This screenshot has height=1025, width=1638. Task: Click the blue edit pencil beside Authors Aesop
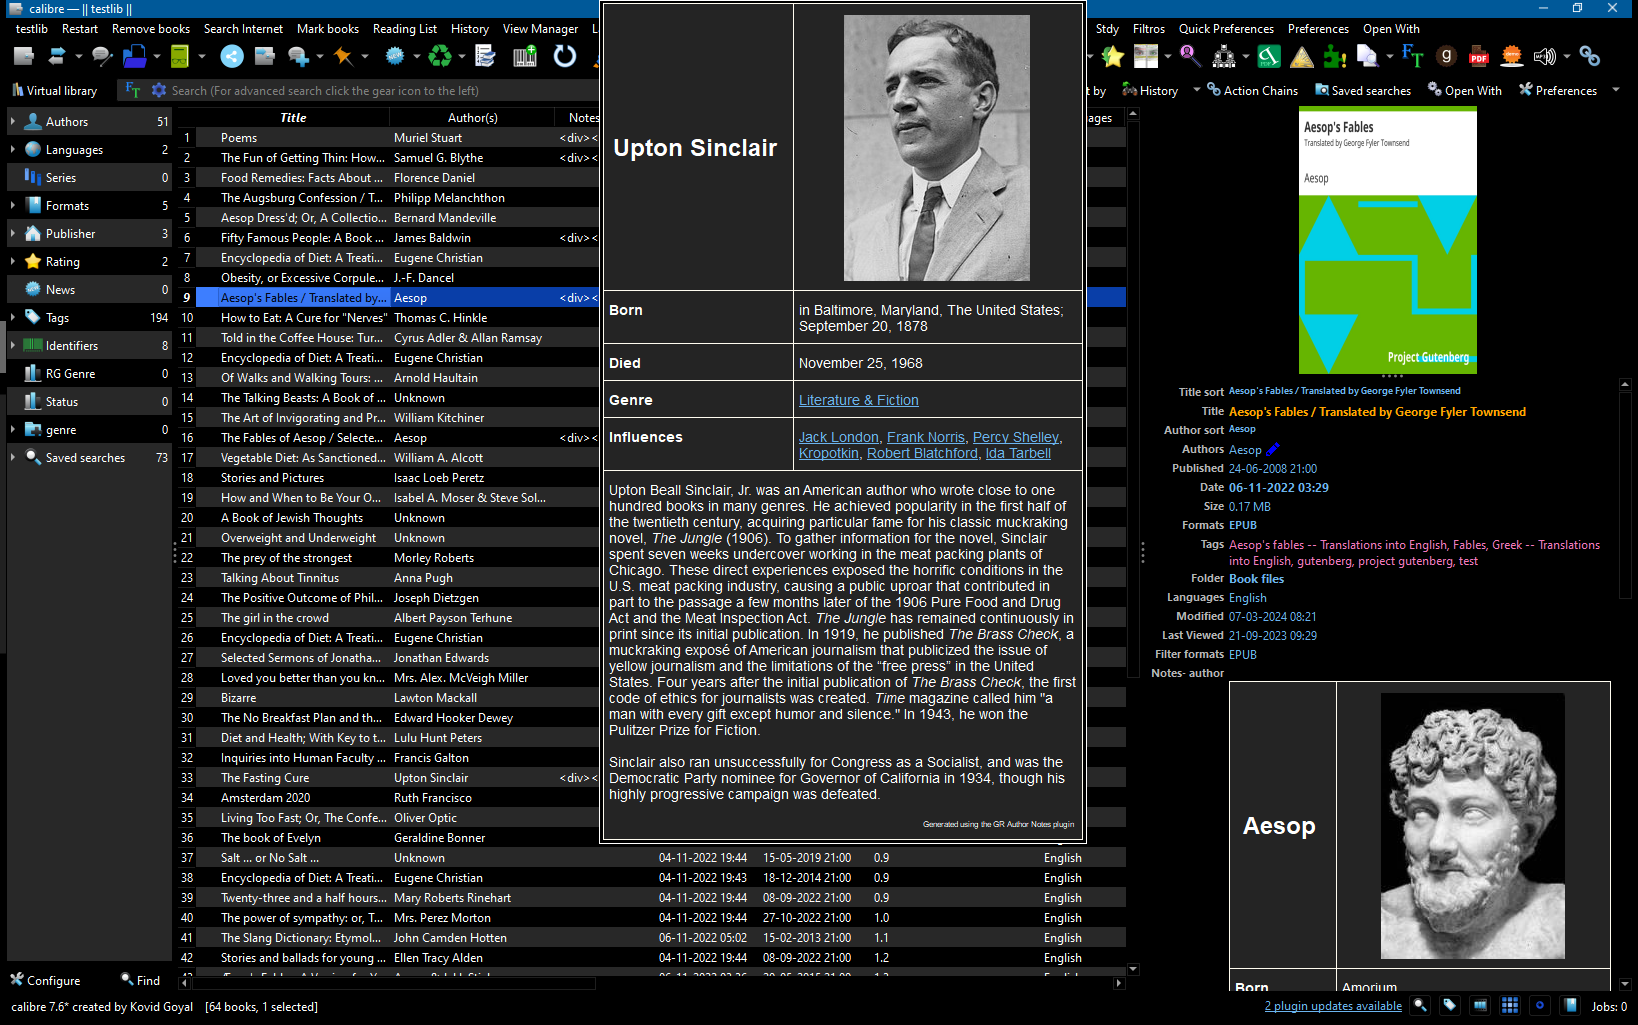coord(1273,450)
